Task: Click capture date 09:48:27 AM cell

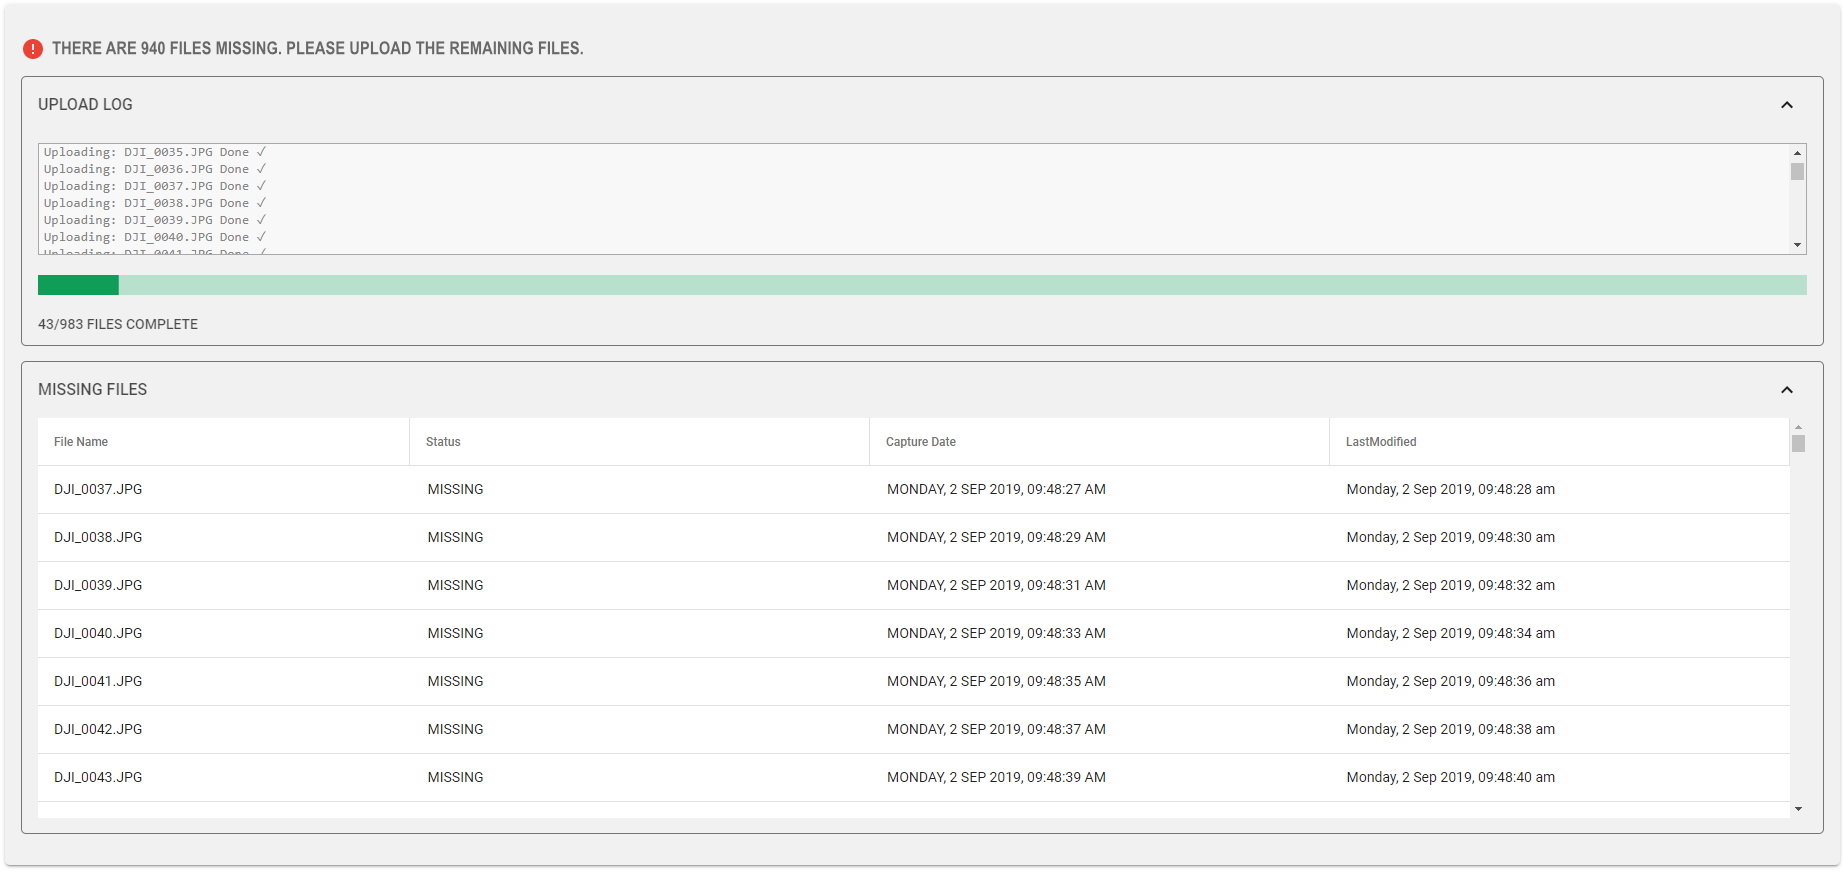Action: tap(996, 489)
